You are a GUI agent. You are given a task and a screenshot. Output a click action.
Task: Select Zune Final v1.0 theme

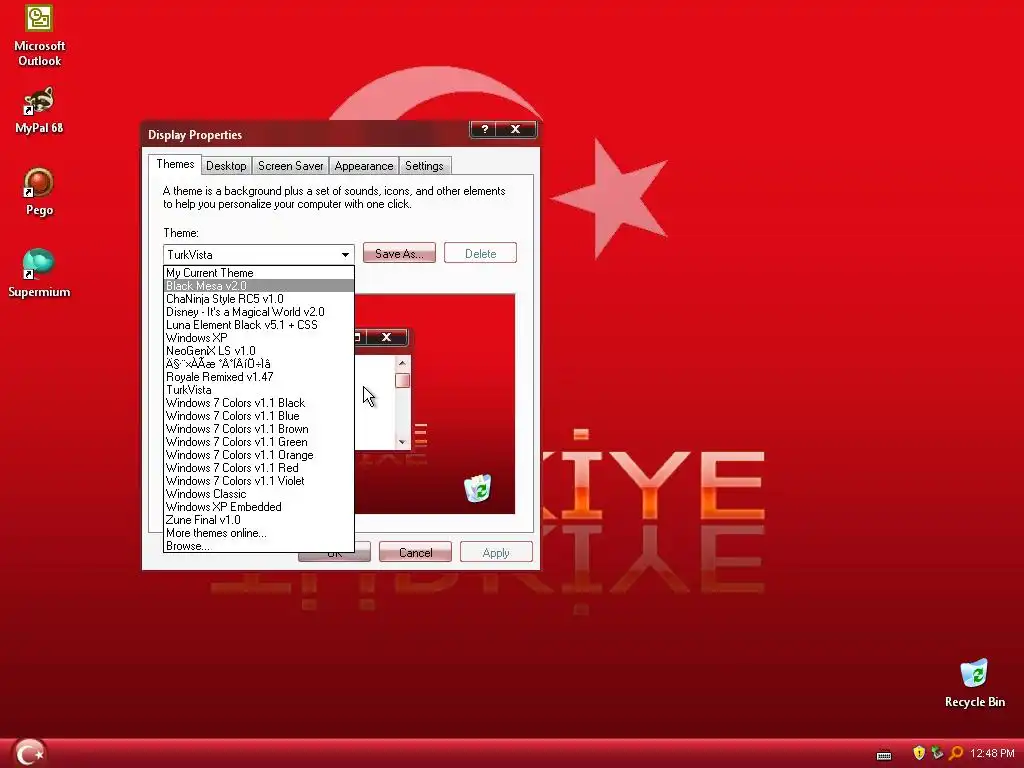(259, 520)
